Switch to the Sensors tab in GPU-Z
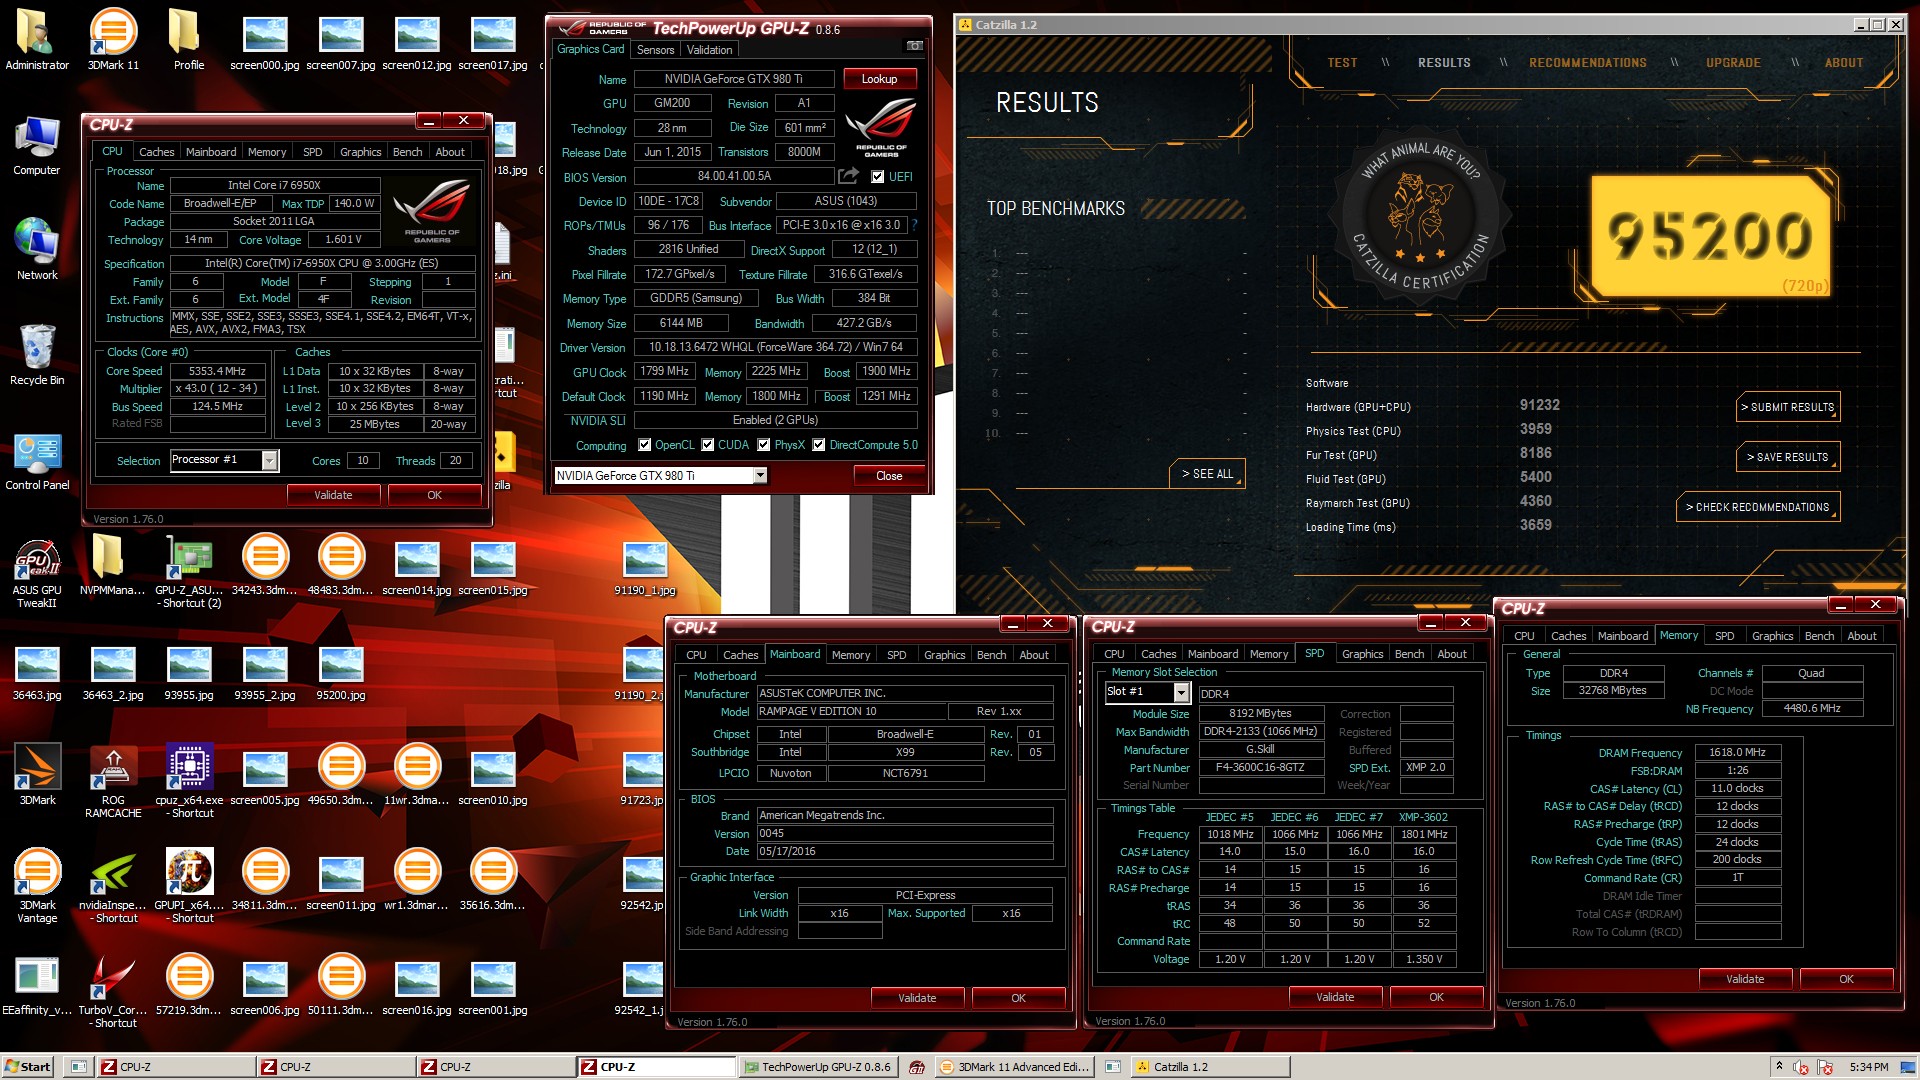Image resolution: width=1920 pixels, height=1080 pixels. (x=655, y=49)
